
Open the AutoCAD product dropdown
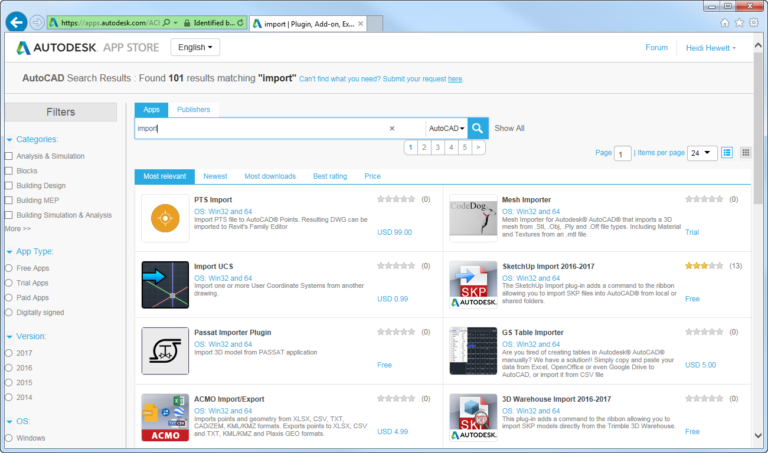(x=446, y=128)
